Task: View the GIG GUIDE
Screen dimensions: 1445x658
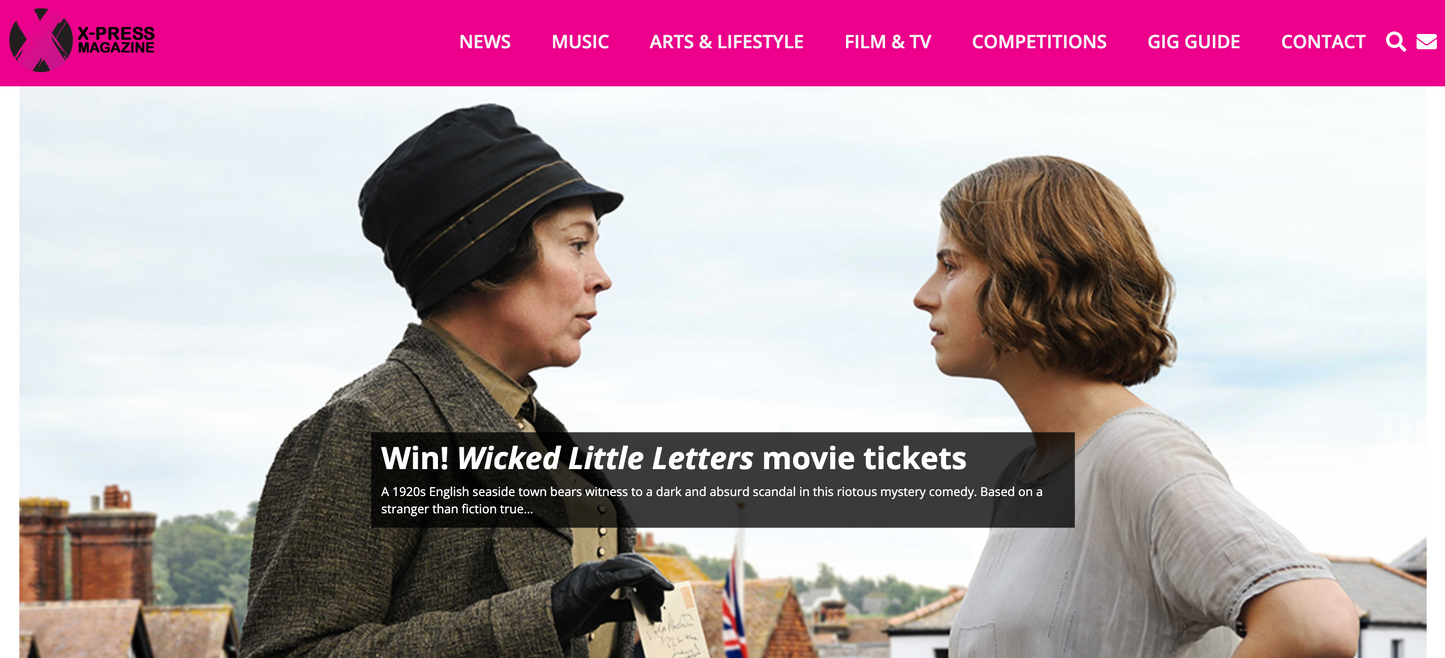Action: pos(1194,42)
